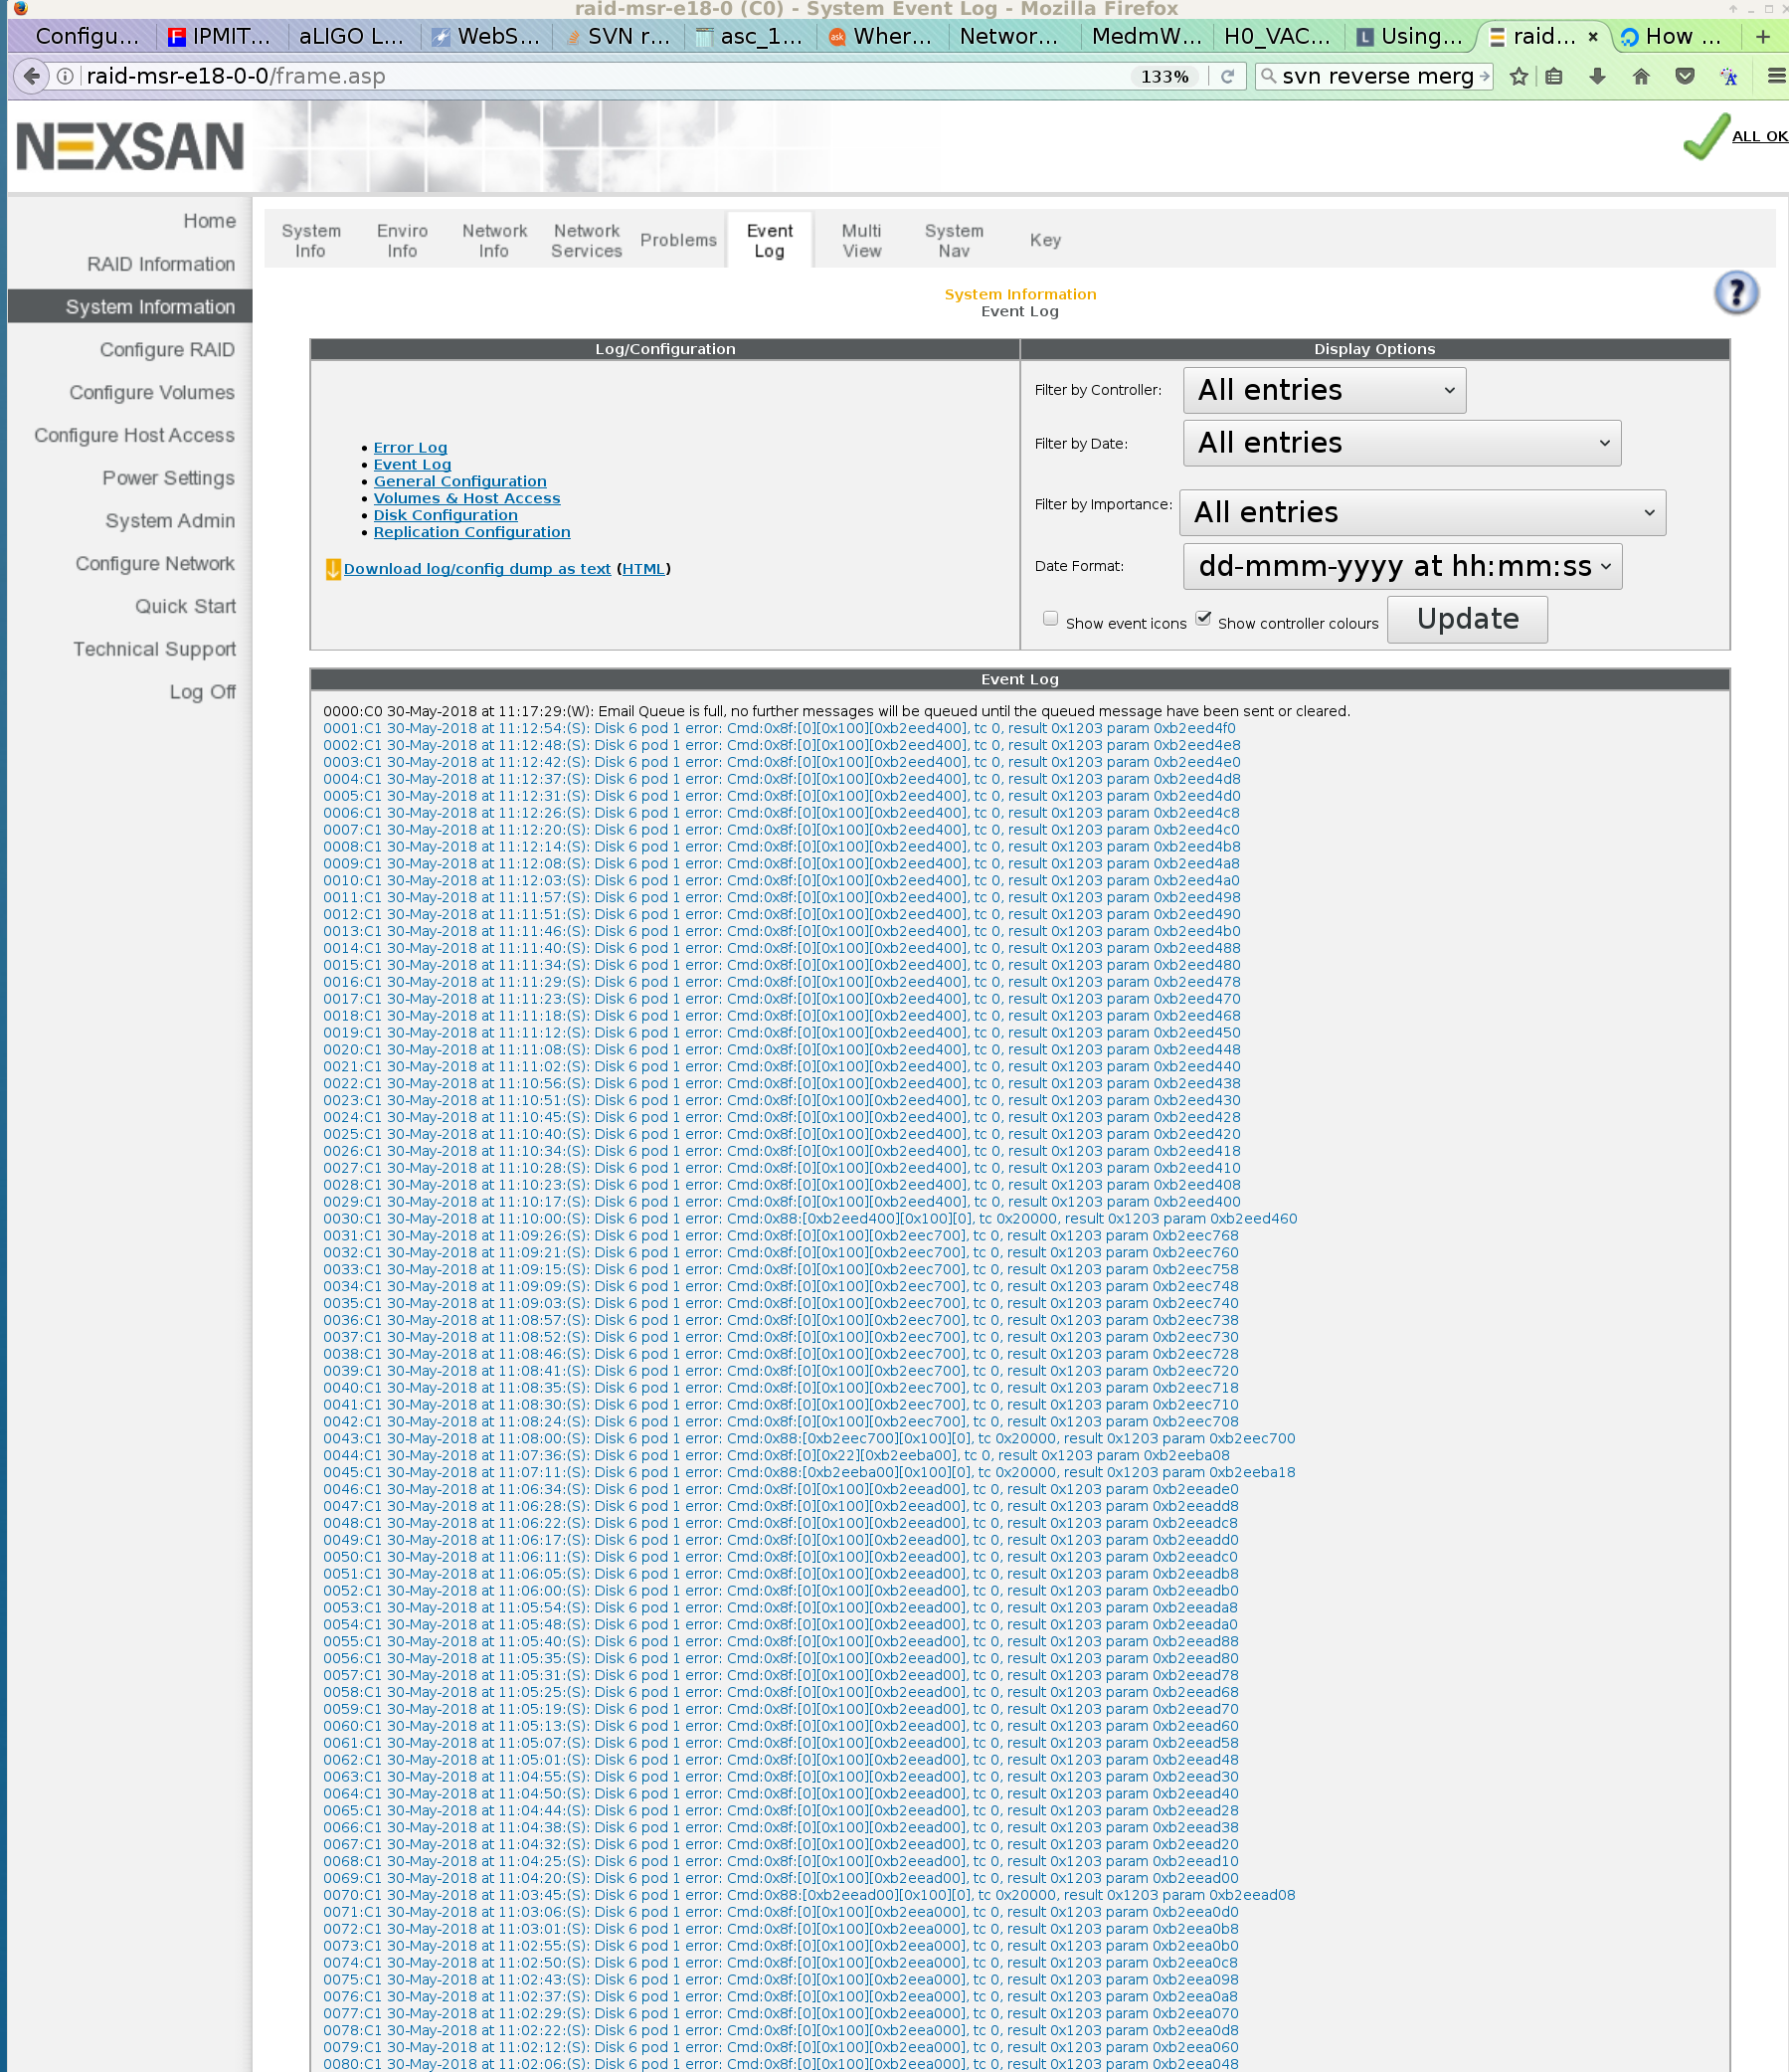Open the Firefox hamburger menu
Viewport: 1789px width, 2072px height.
pyautogui.click(x=1776, y=76)
